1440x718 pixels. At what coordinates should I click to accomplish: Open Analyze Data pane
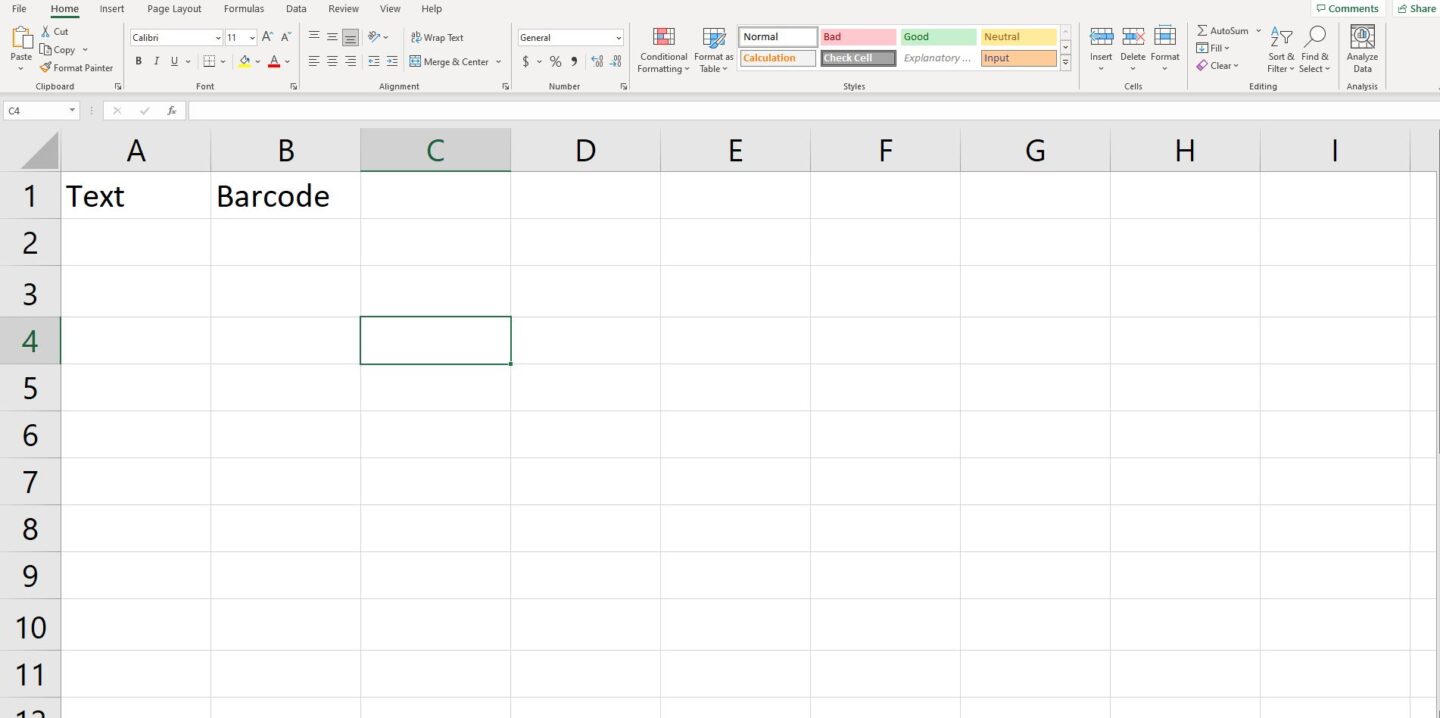coord(1361,50)
